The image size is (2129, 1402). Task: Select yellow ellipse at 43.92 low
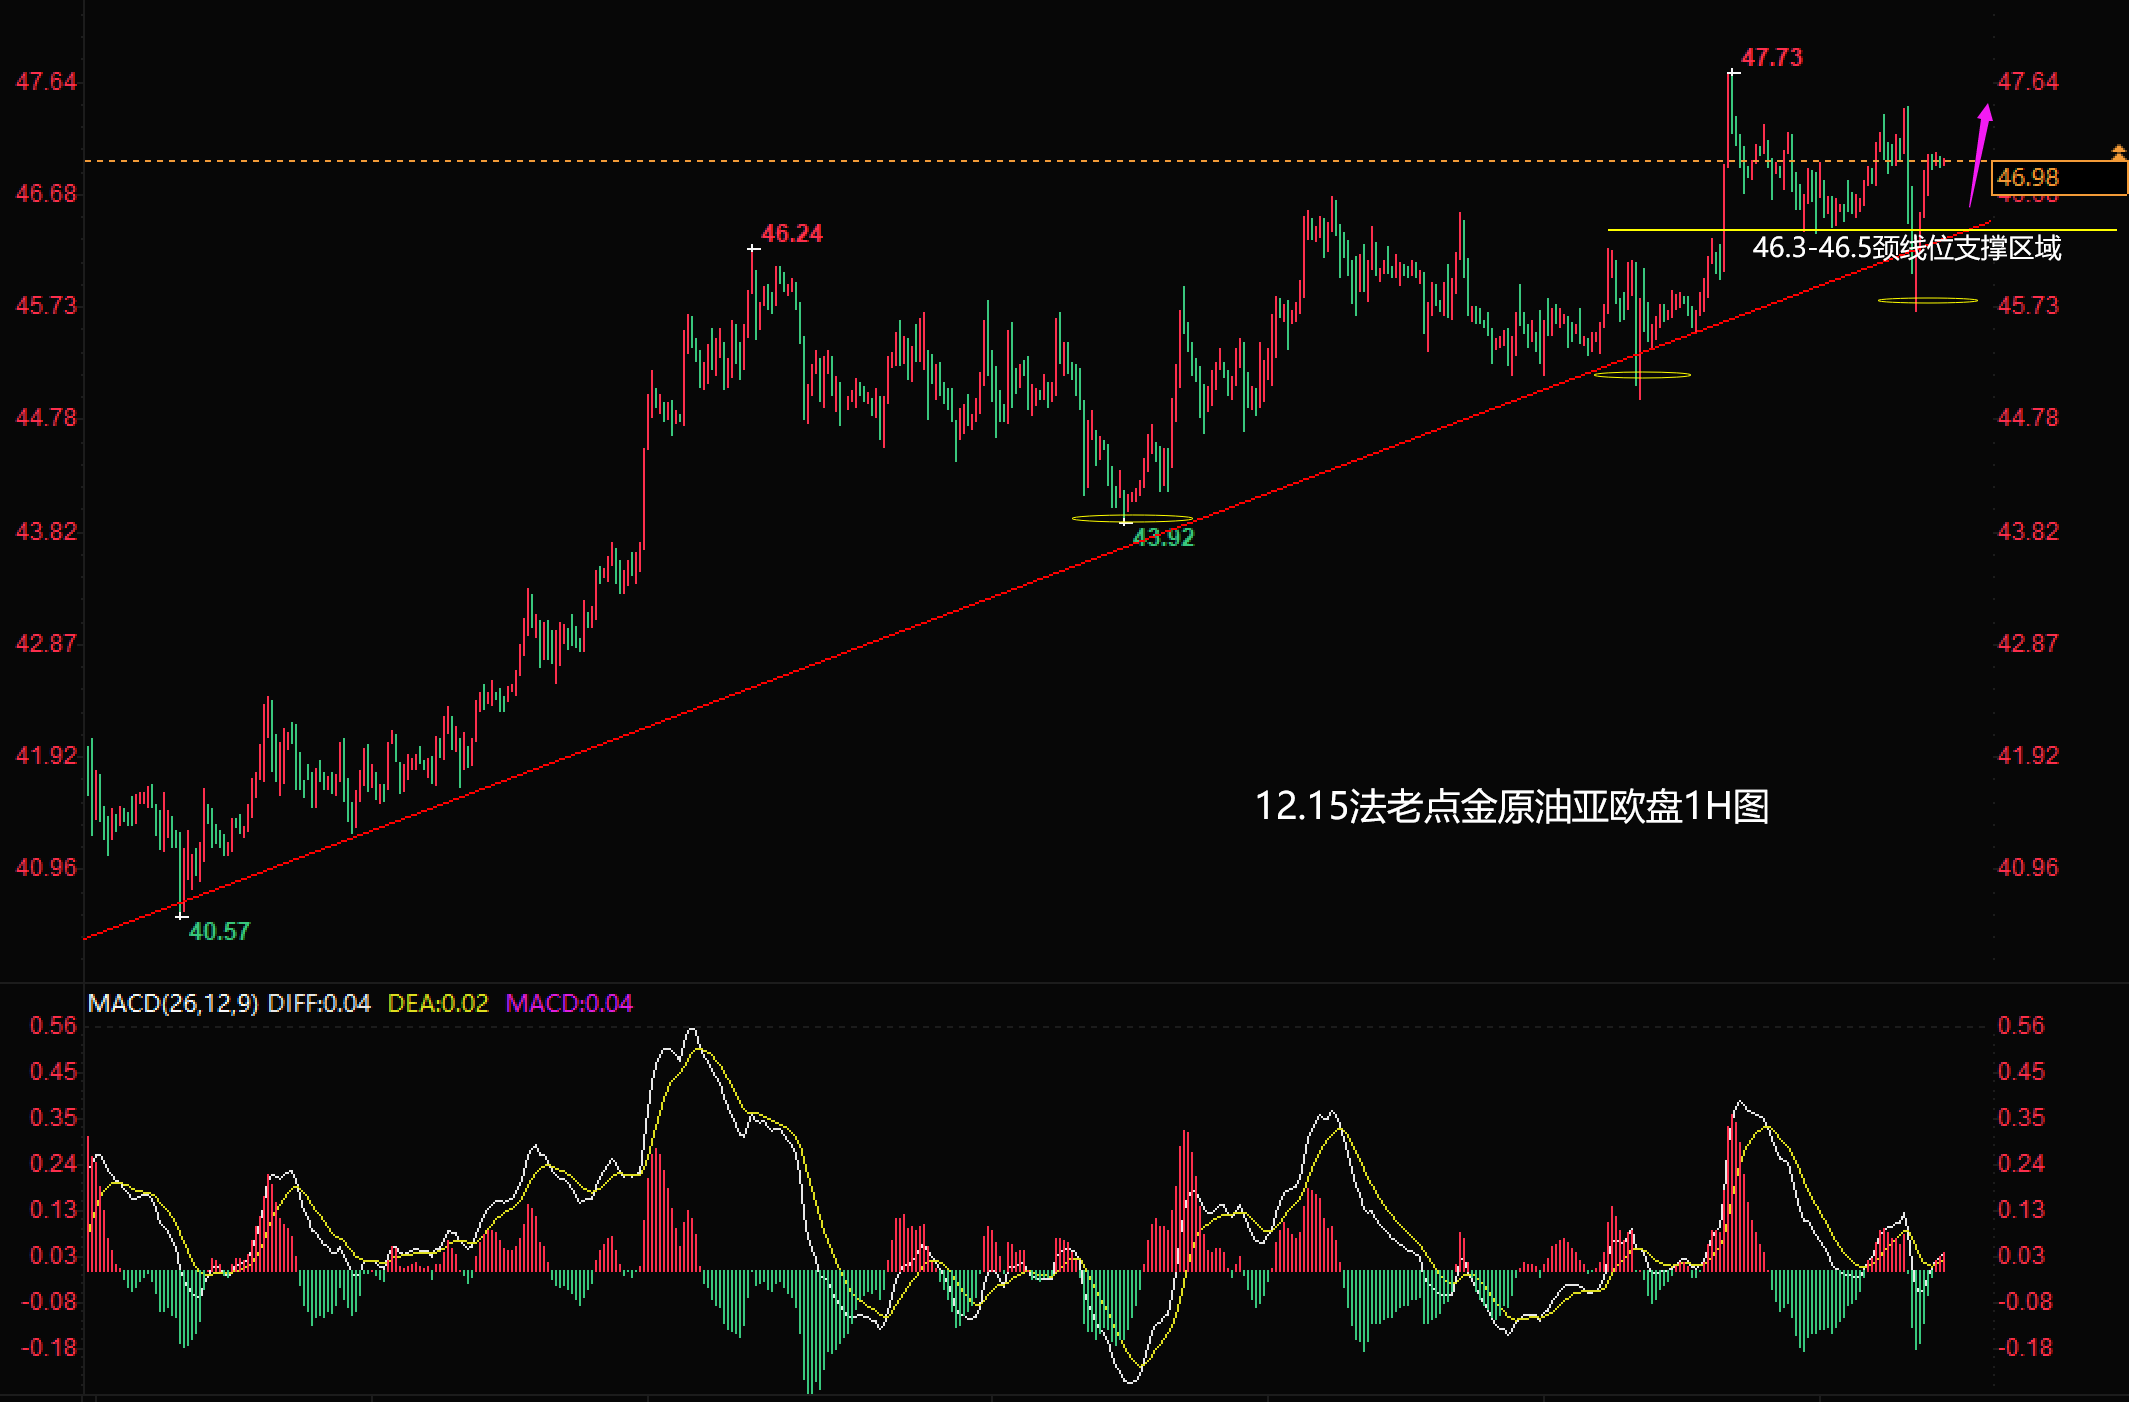[1131, 518]
